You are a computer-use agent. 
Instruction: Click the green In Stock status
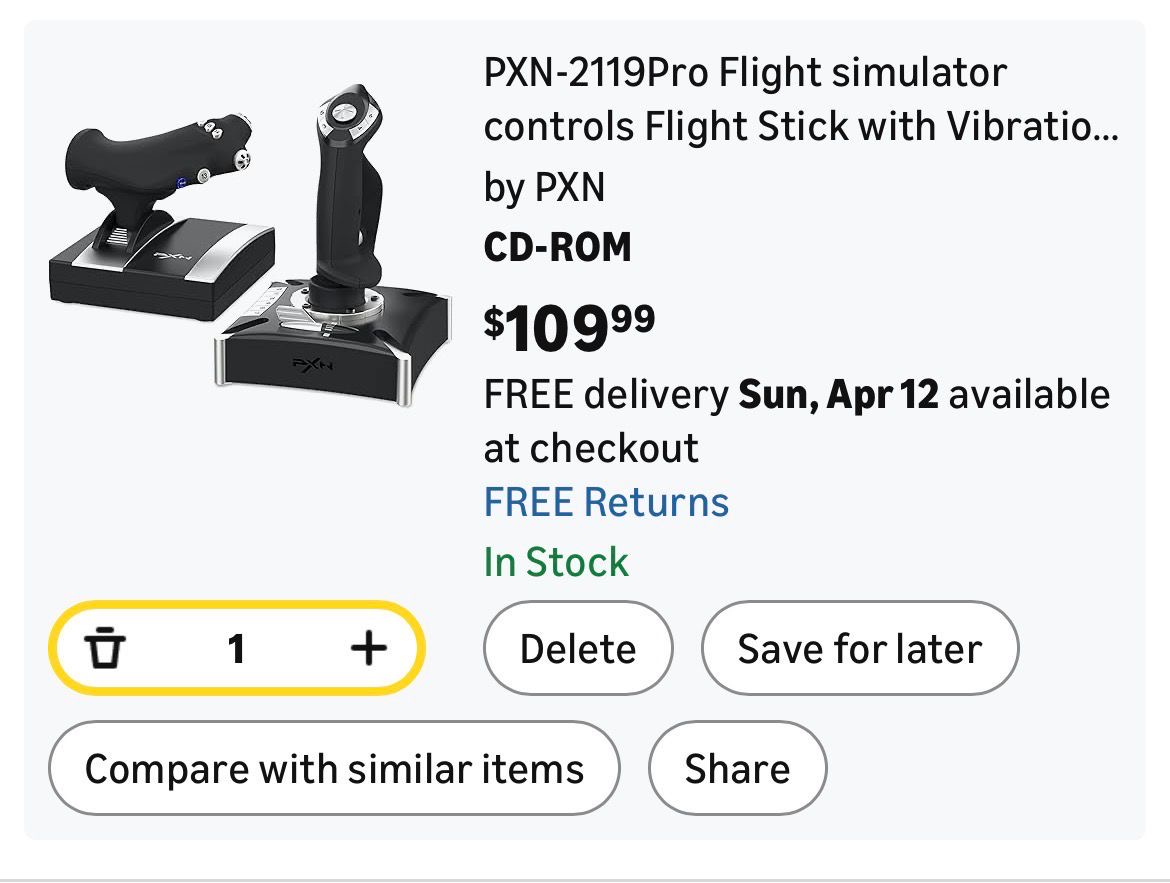(556, 562)
